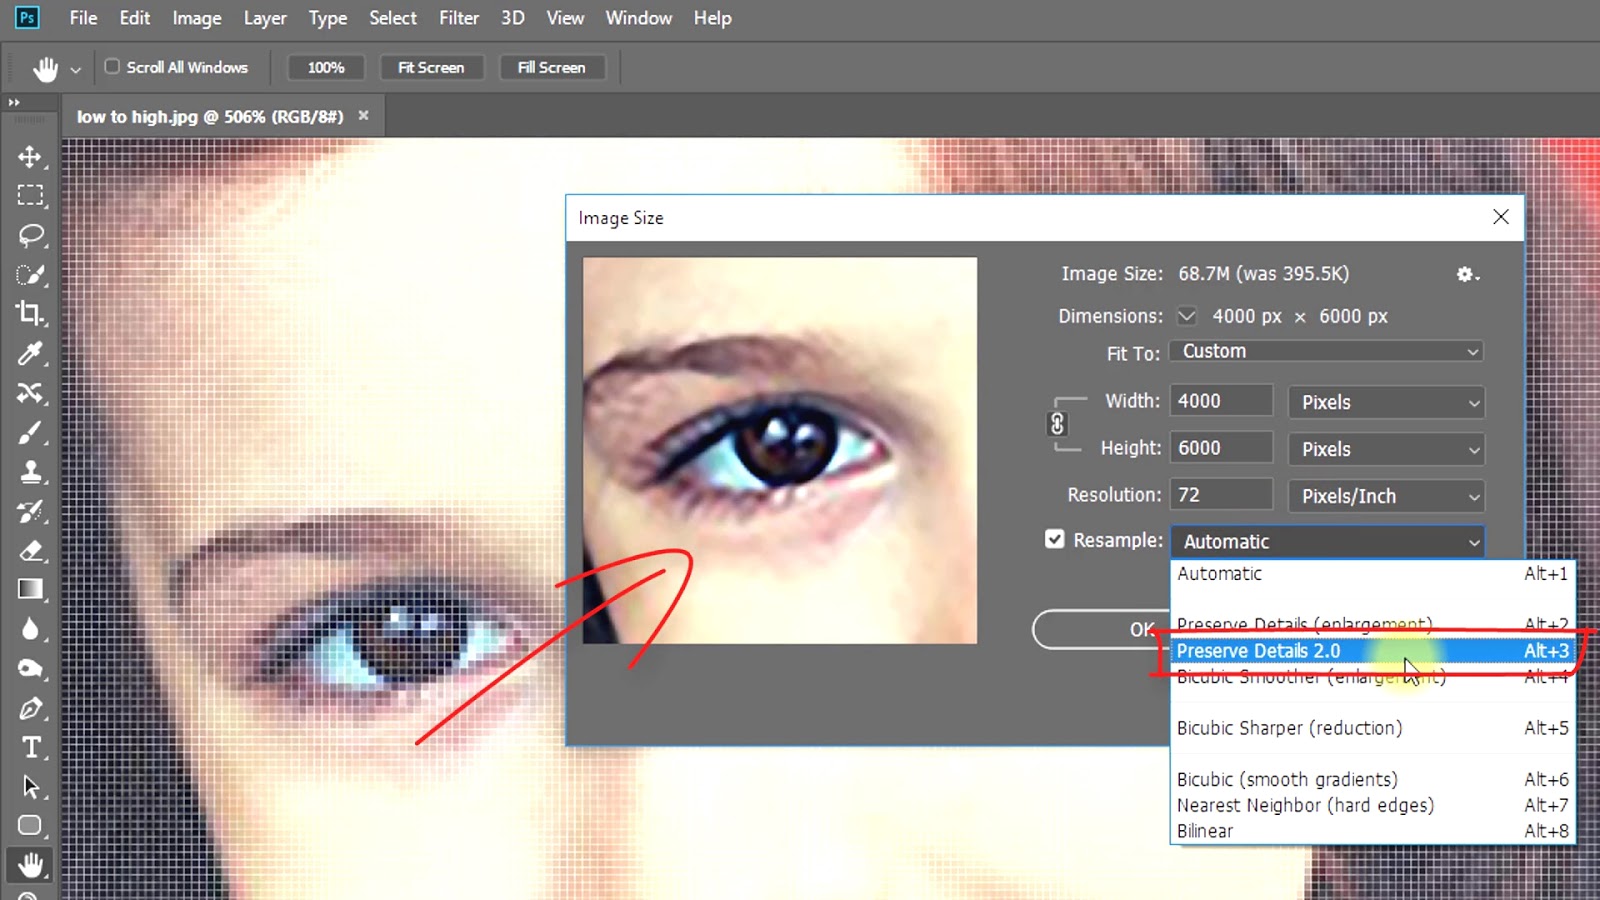Open the Filter menu
The width and height of the screenshot is (1600, 900).
pos(459,17)
